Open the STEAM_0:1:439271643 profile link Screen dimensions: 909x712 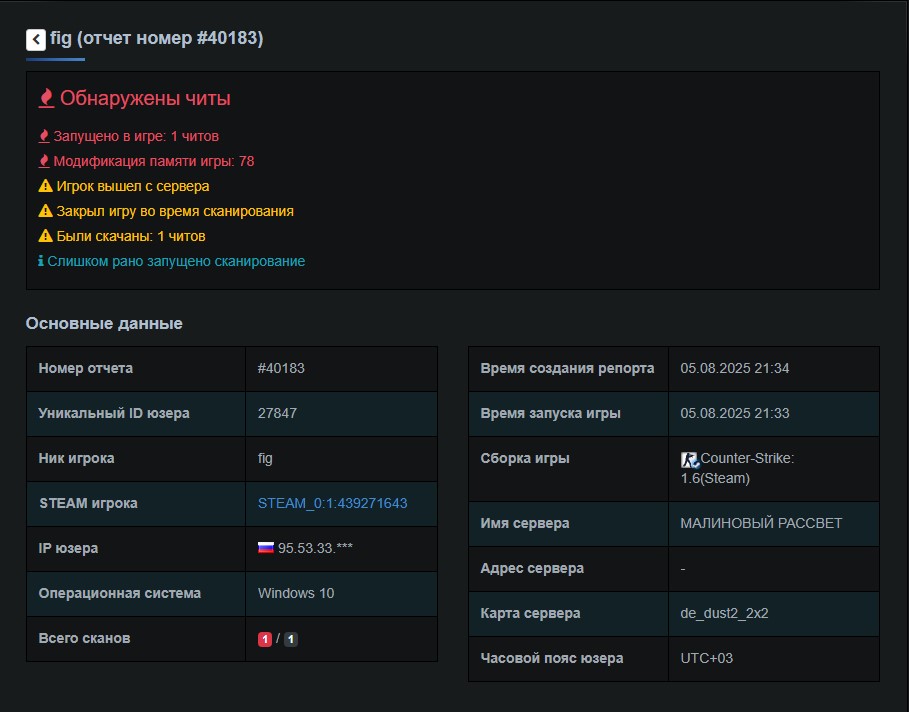pyautogui.click(x=332, y=503)
